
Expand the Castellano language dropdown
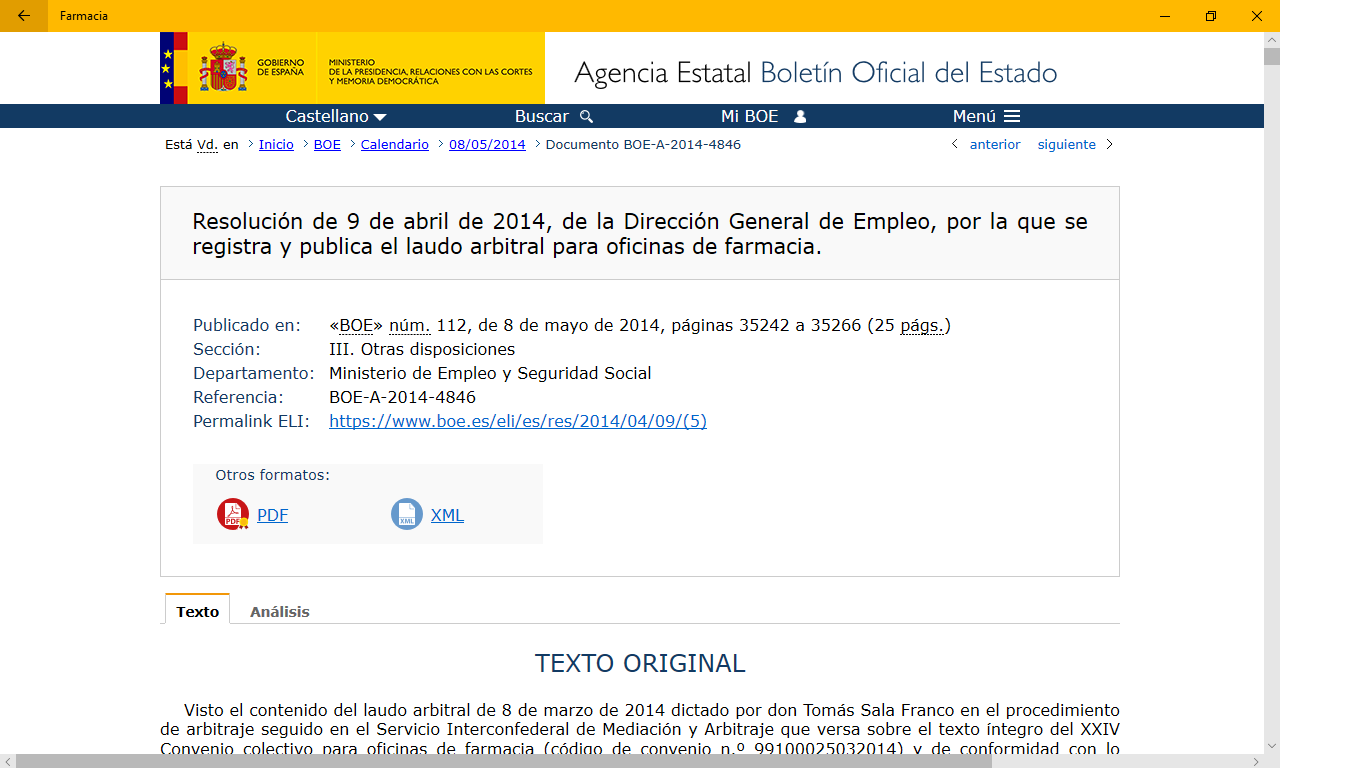[336, 116]
